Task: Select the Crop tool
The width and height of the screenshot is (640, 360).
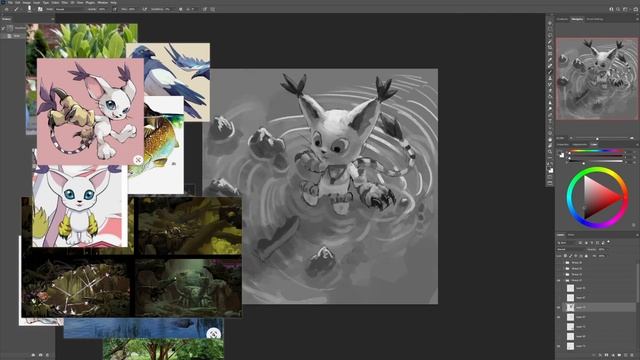Action: pos(550,47)
